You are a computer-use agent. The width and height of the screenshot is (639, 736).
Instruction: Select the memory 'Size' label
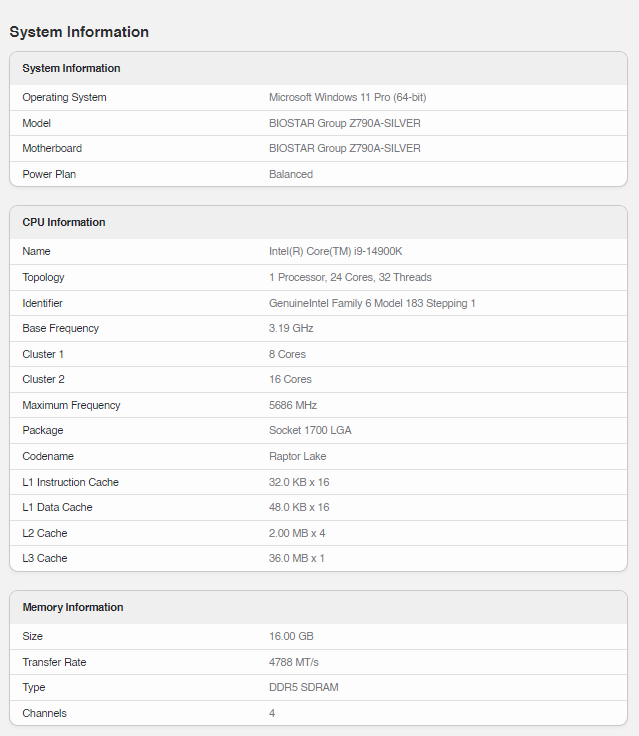(32, 636)
